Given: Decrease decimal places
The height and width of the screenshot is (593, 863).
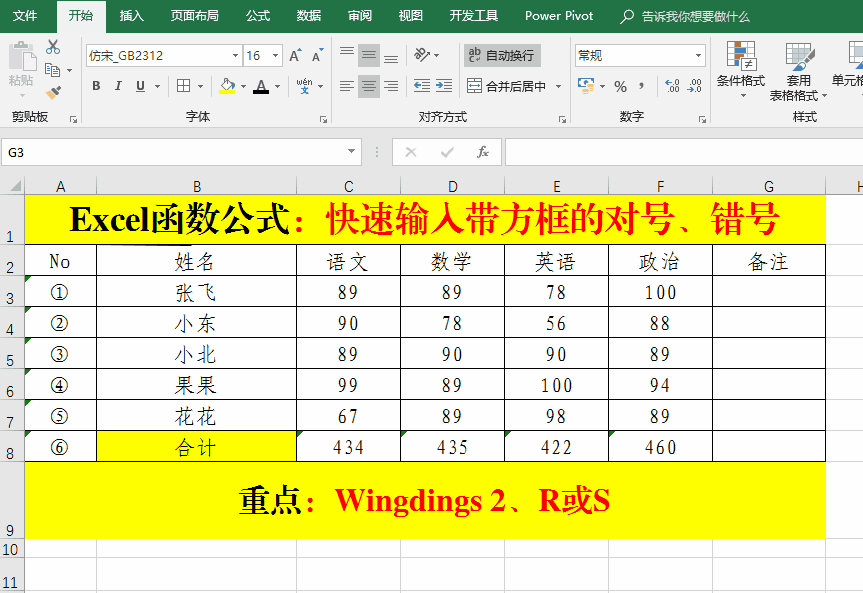Looking at the screenshot, I should click(695, 86).
